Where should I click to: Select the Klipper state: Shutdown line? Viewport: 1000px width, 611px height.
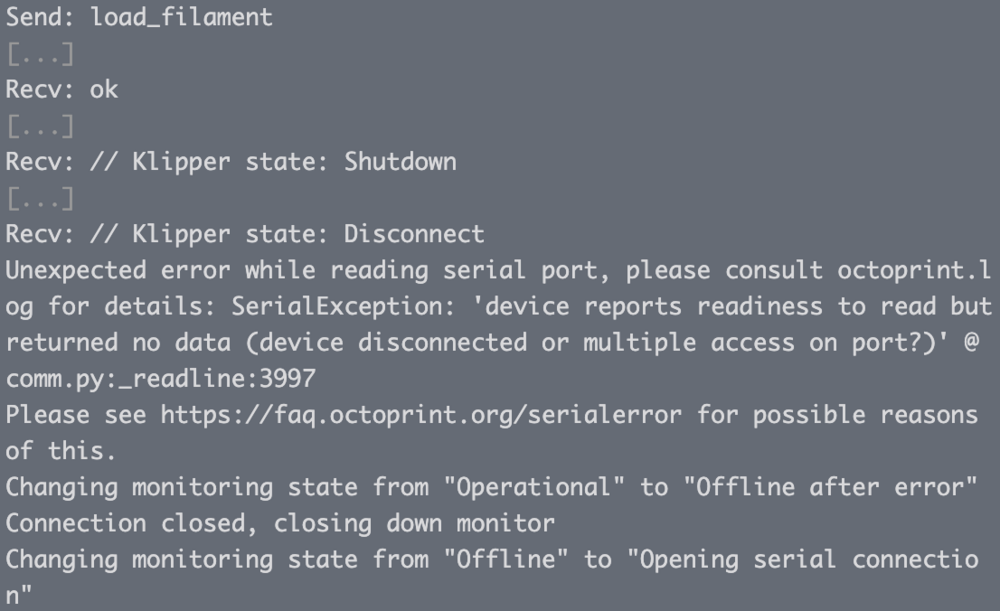coord(231,162)
